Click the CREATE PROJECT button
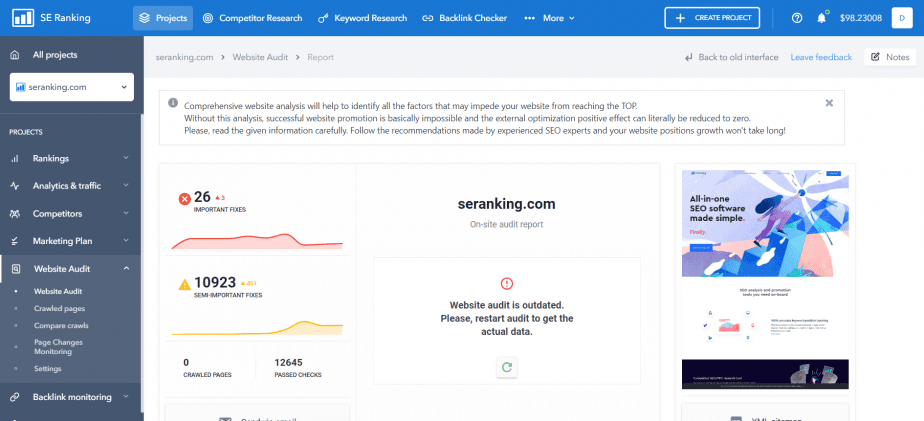The height and width of the screenshot is (421, 924). coord(712,18)
